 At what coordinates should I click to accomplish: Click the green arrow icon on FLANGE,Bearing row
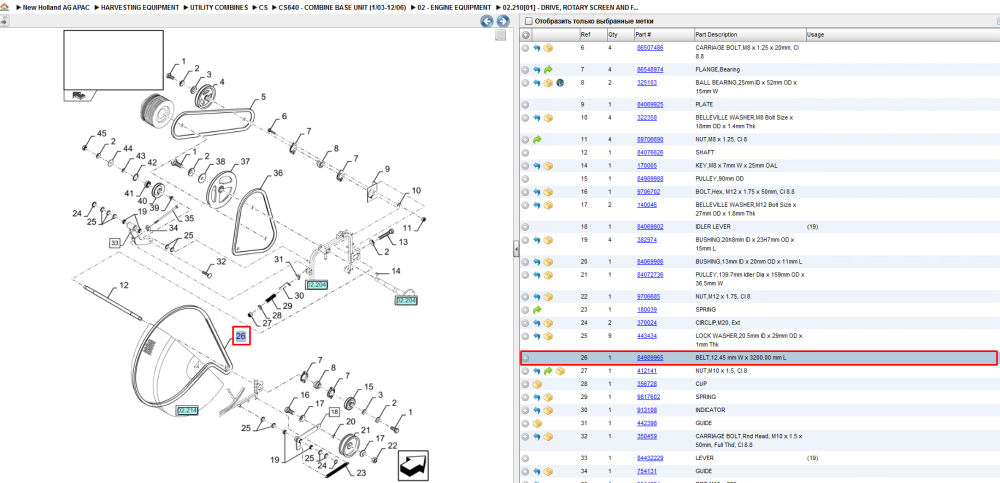[x=548, y=70]
